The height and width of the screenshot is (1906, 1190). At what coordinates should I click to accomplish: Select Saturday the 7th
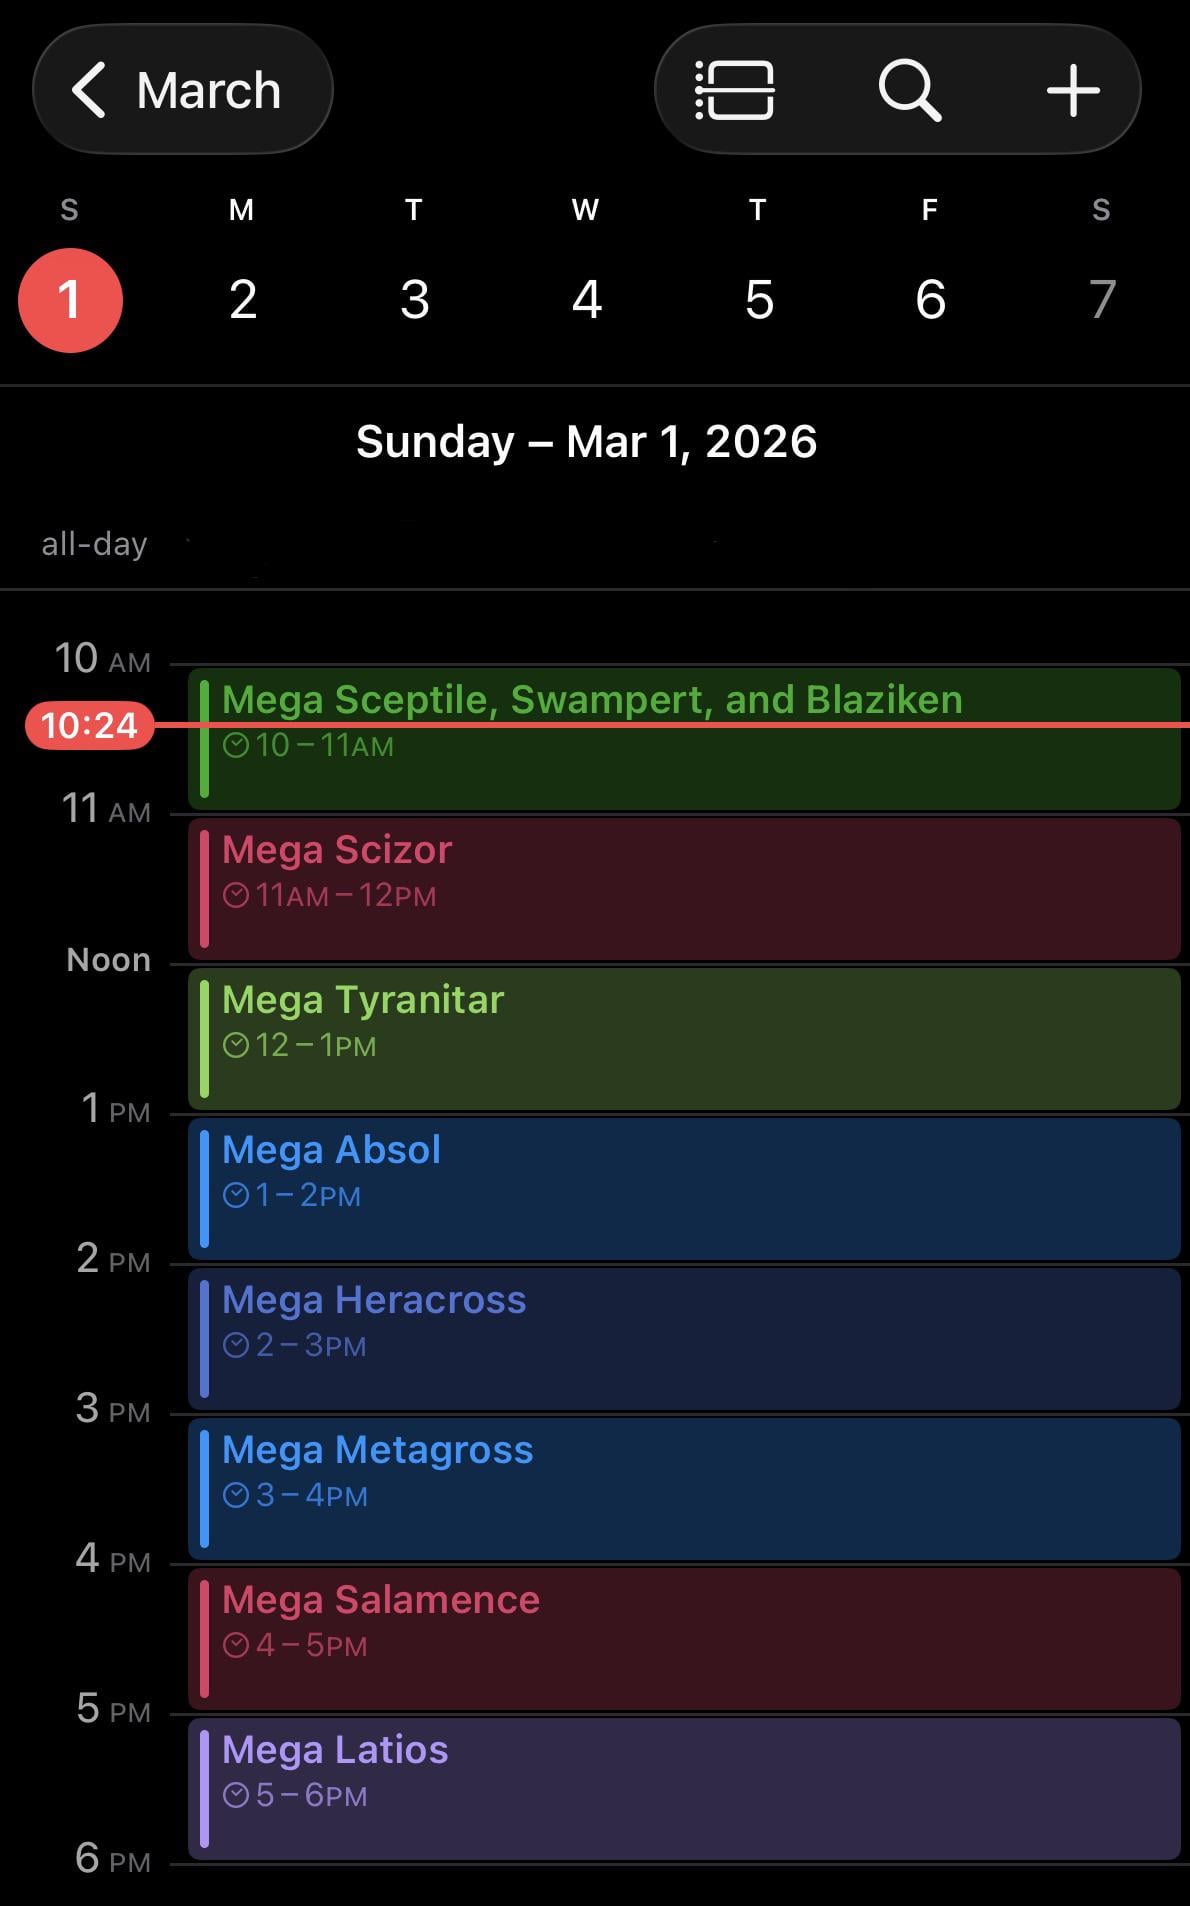tap(1101, 299)
